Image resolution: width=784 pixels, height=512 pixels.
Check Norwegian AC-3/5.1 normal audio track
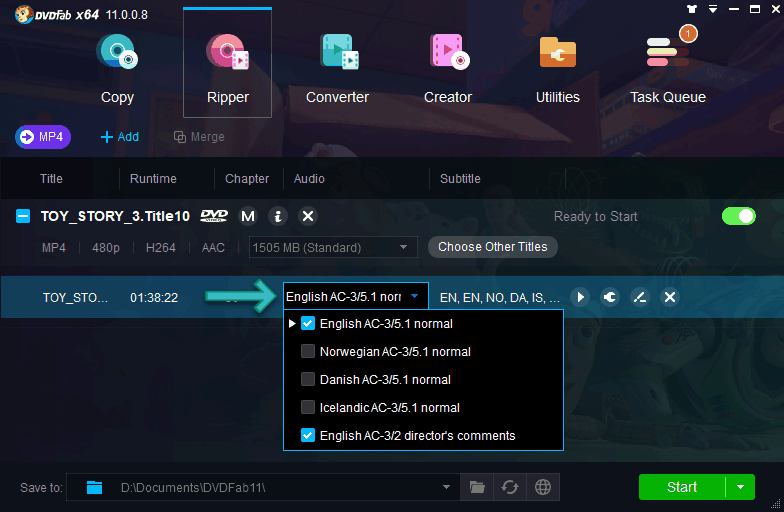click(x=308, y=352)
